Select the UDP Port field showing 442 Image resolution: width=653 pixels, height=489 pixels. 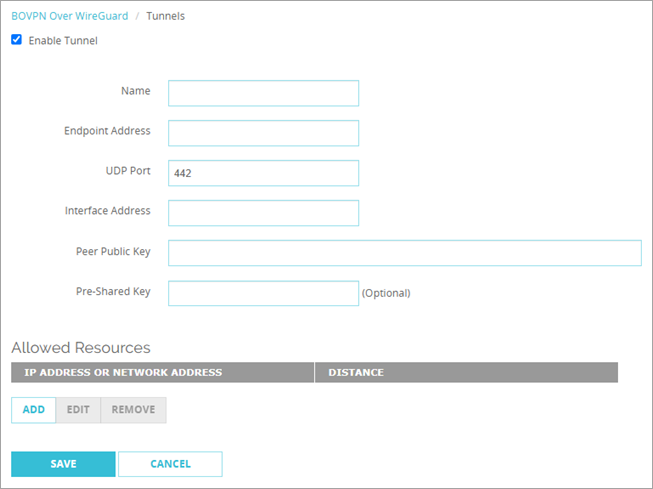(x=263, y=173)
